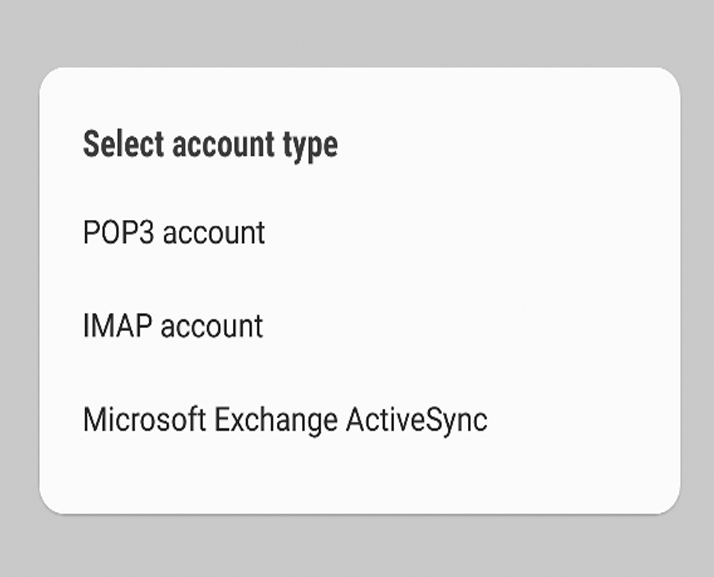Choose the last option, Exchange ActiveSync
The height and width of the screenshot is (577, 714).
tap(360, 419)
